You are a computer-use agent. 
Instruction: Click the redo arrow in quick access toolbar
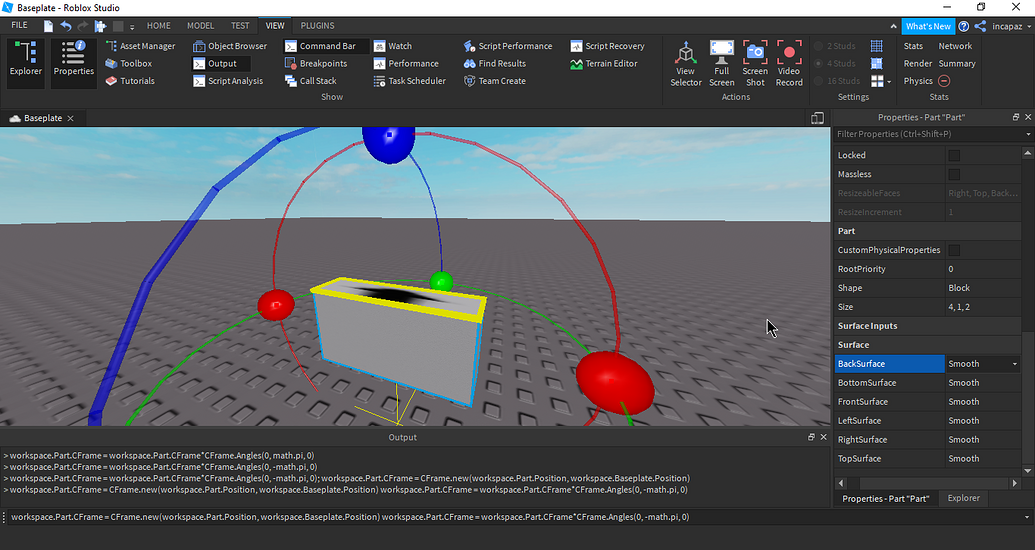tap(83, 26)
